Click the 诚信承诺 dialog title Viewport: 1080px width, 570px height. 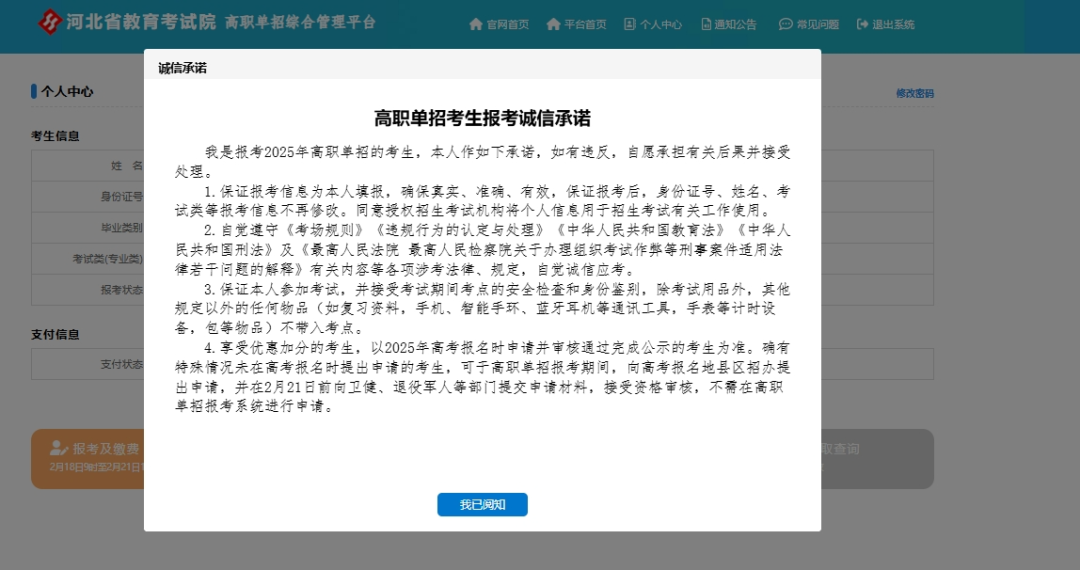click(x=183, y=68)
